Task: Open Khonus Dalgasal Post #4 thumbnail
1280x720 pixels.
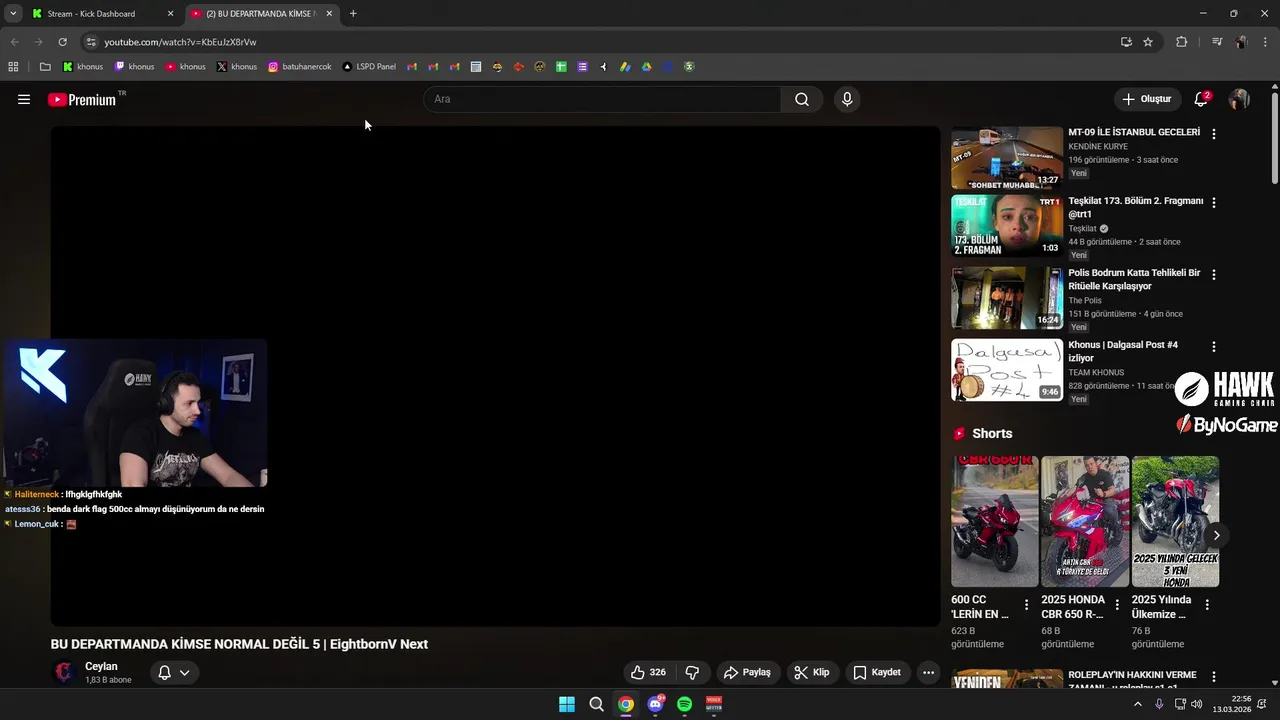Action: click(x=1007, y=370)
